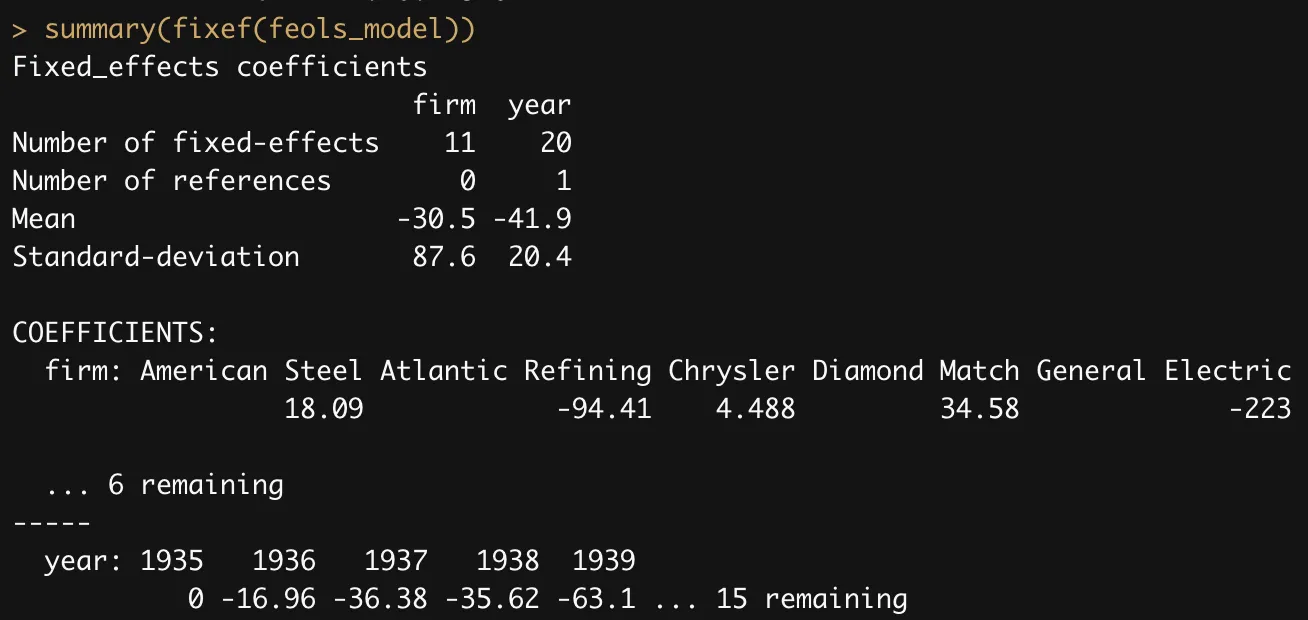Click the summary(fixef(feols_model)) command text

[x=260, y=29]
